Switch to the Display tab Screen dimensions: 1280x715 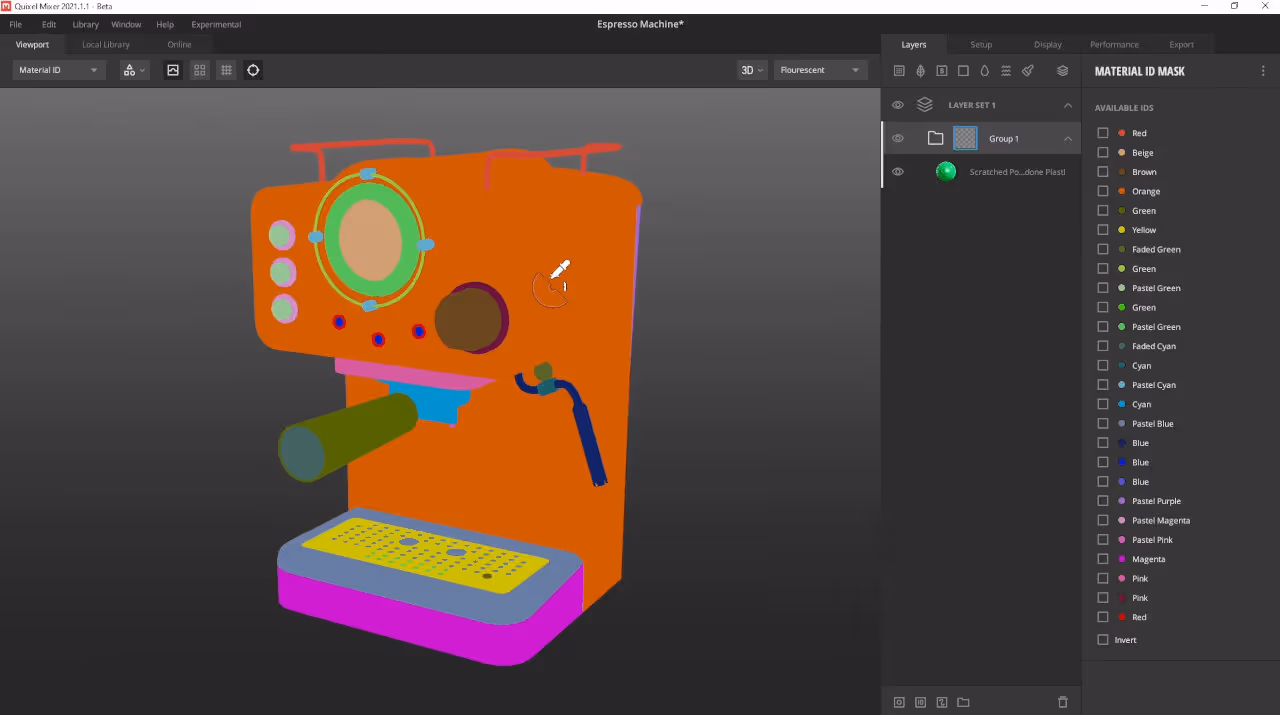tap(1048, 44)
